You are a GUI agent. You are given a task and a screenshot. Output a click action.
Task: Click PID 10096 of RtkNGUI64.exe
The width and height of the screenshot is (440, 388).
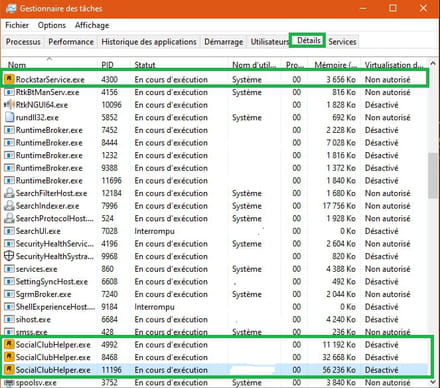click(x=111, y=105)
